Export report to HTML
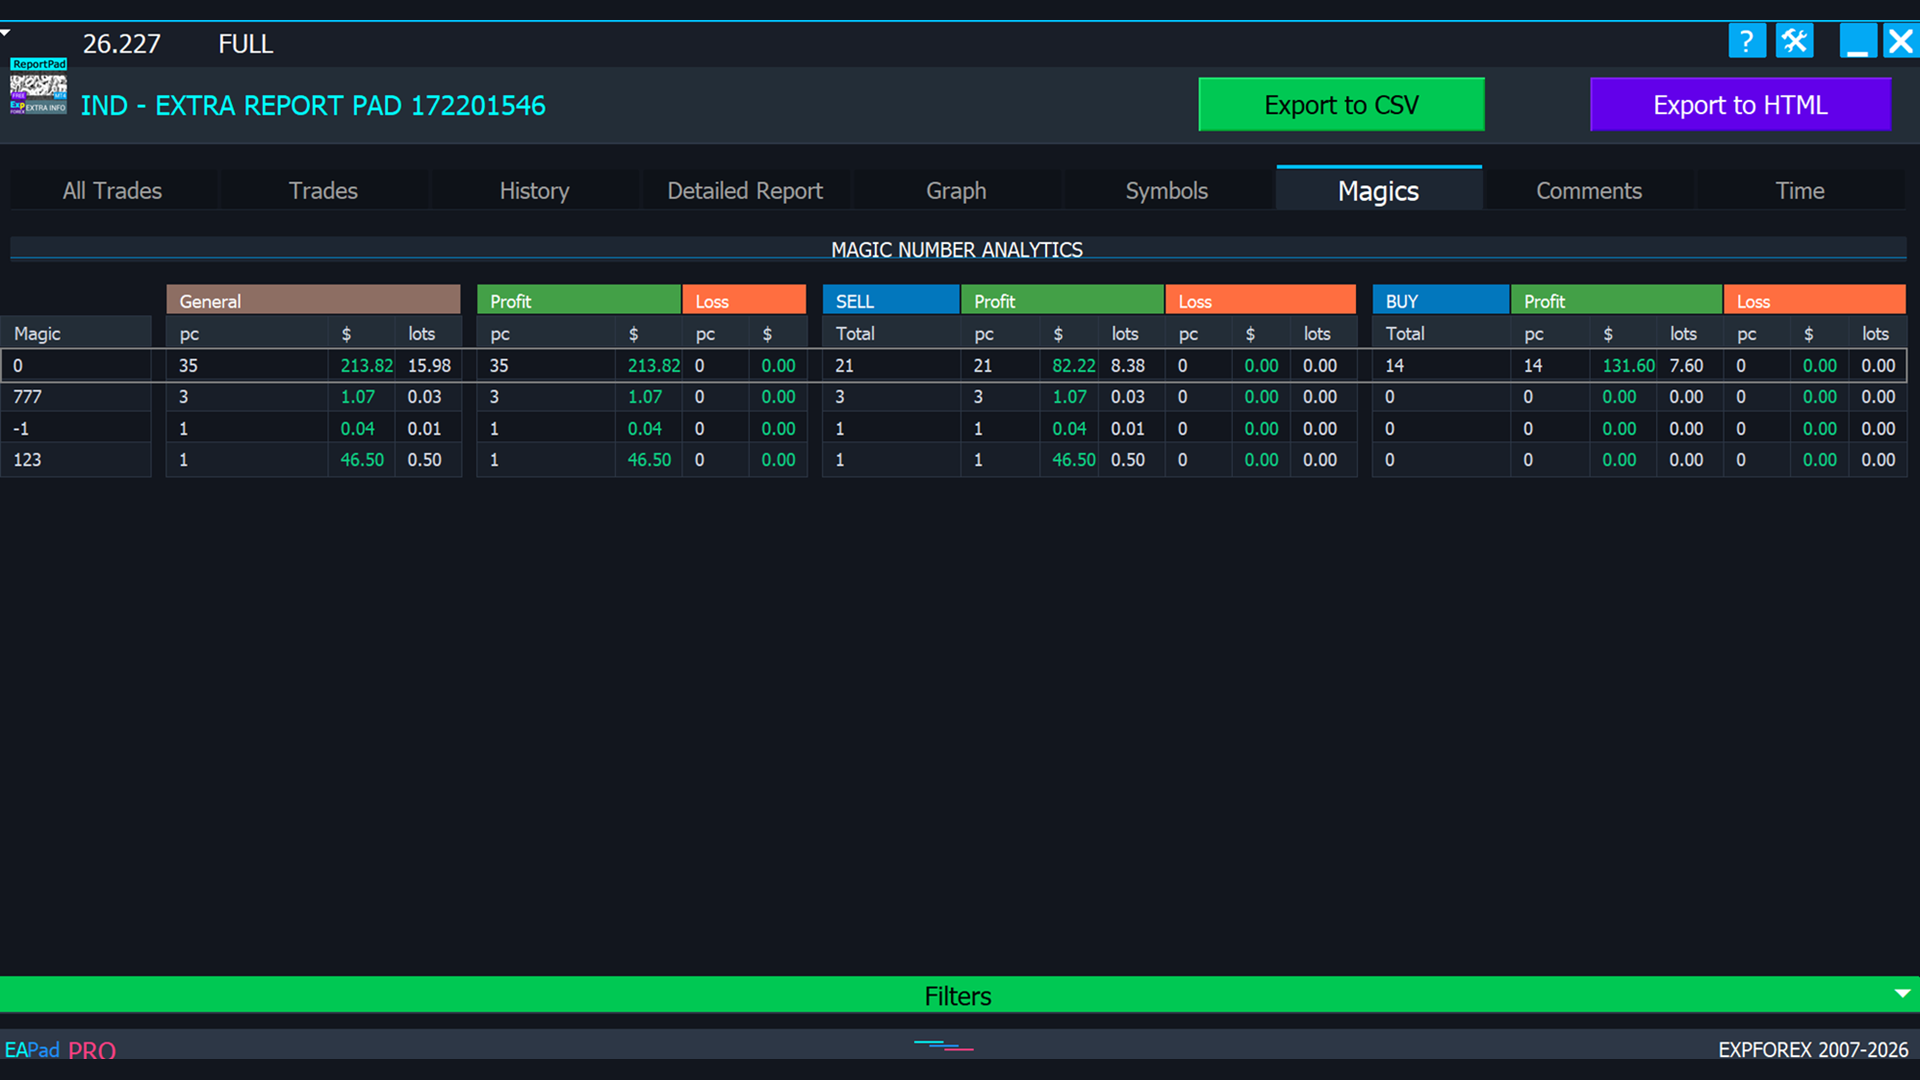 click(1740, 105)
